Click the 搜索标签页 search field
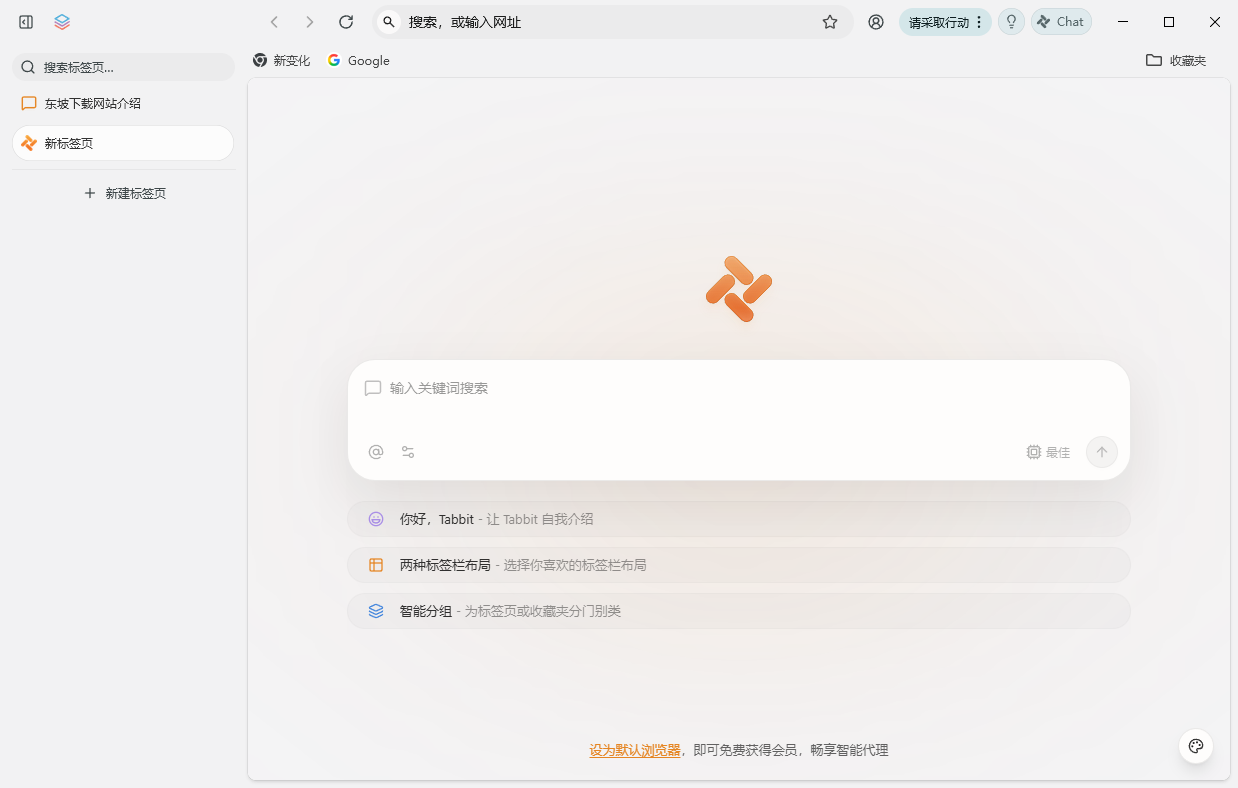This screenshot has width=1238, height=788. pos(123,66)
